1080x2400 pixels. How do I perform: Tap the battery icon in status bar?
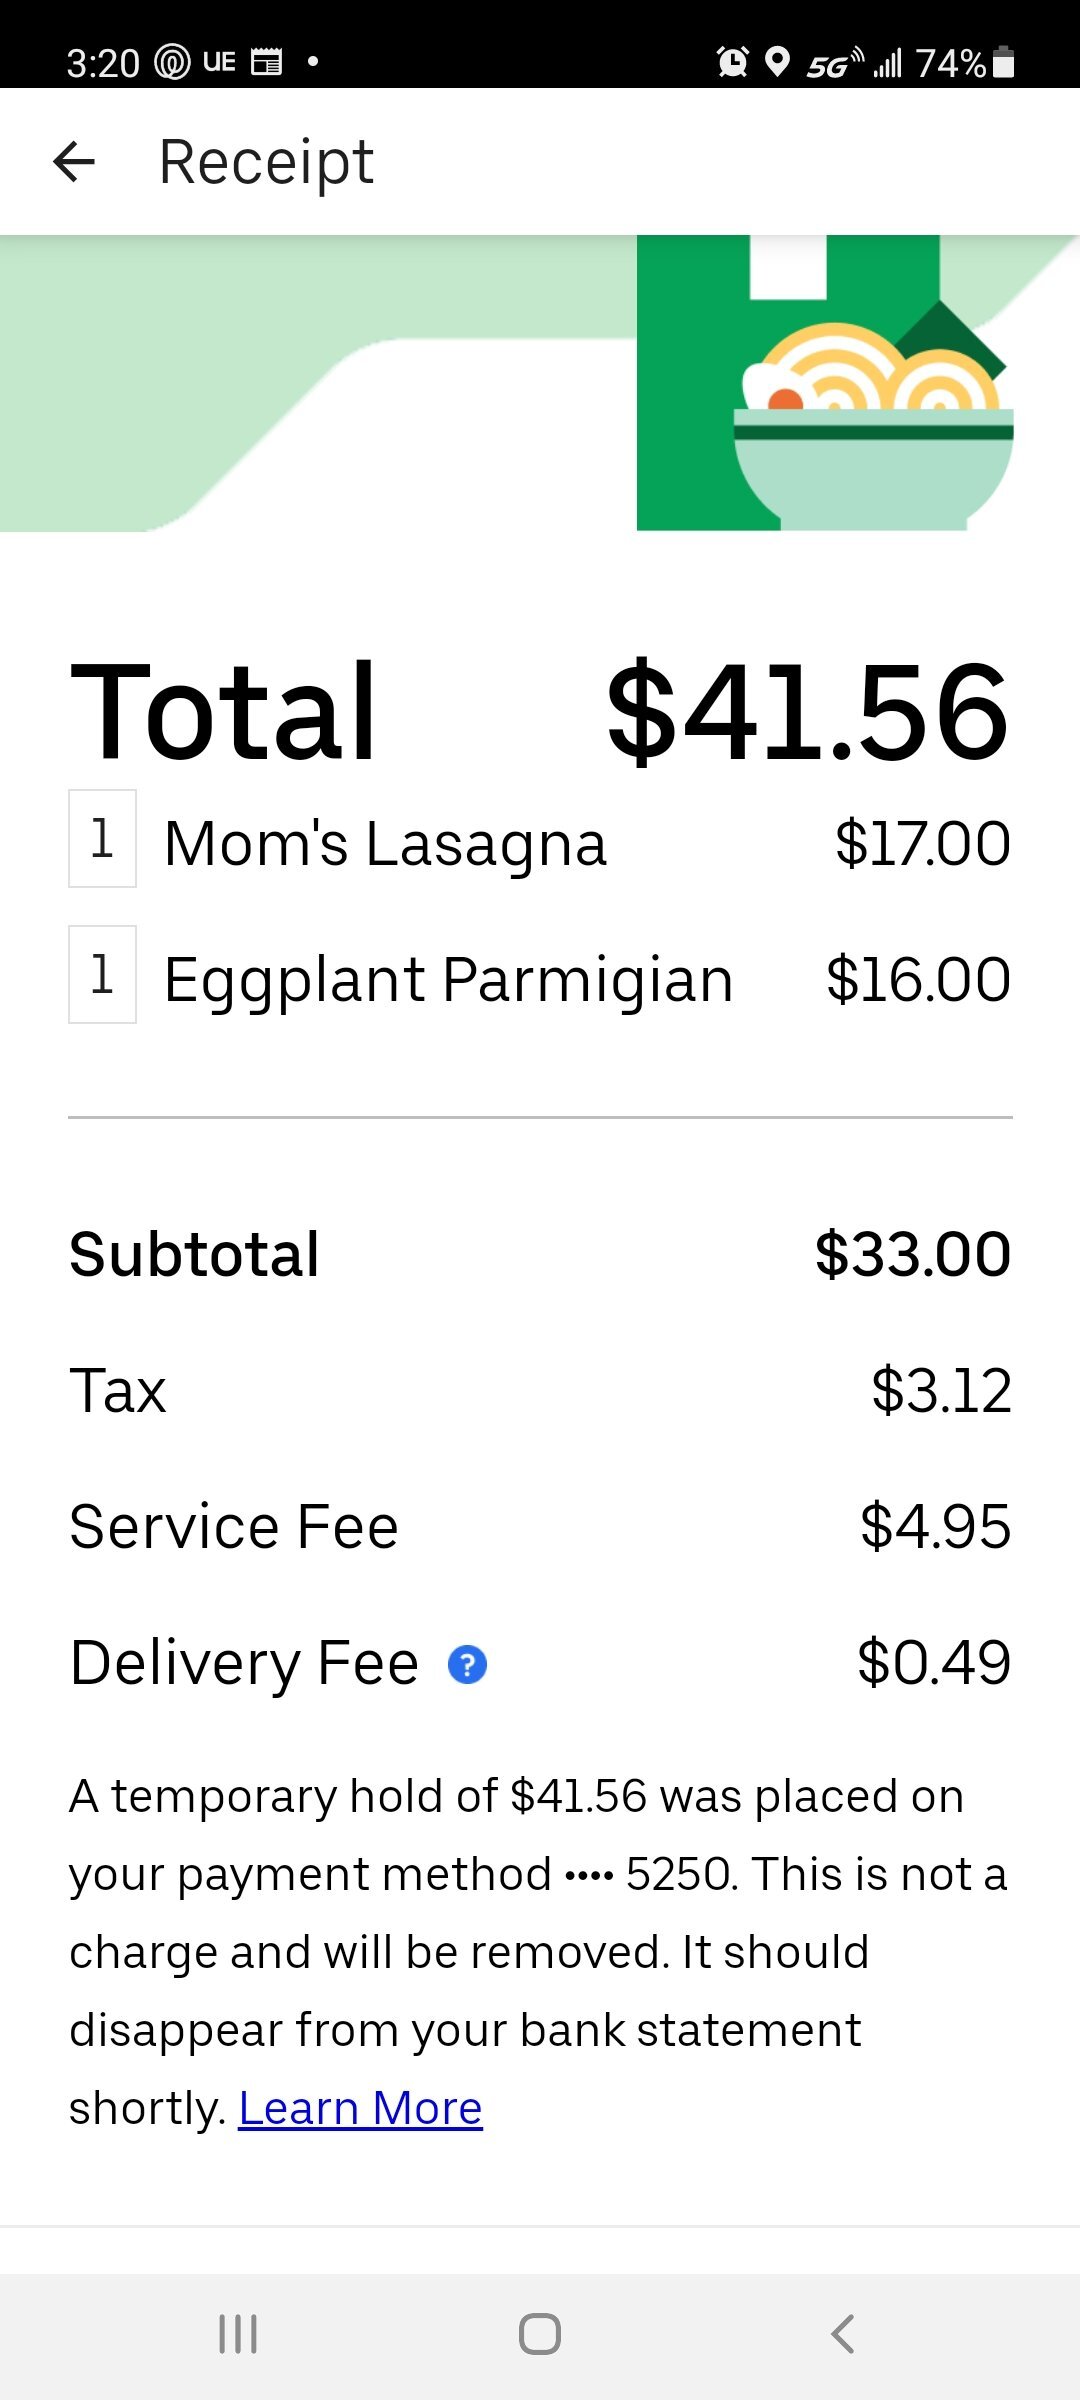pyautogui.click(x=1005, y=62)
